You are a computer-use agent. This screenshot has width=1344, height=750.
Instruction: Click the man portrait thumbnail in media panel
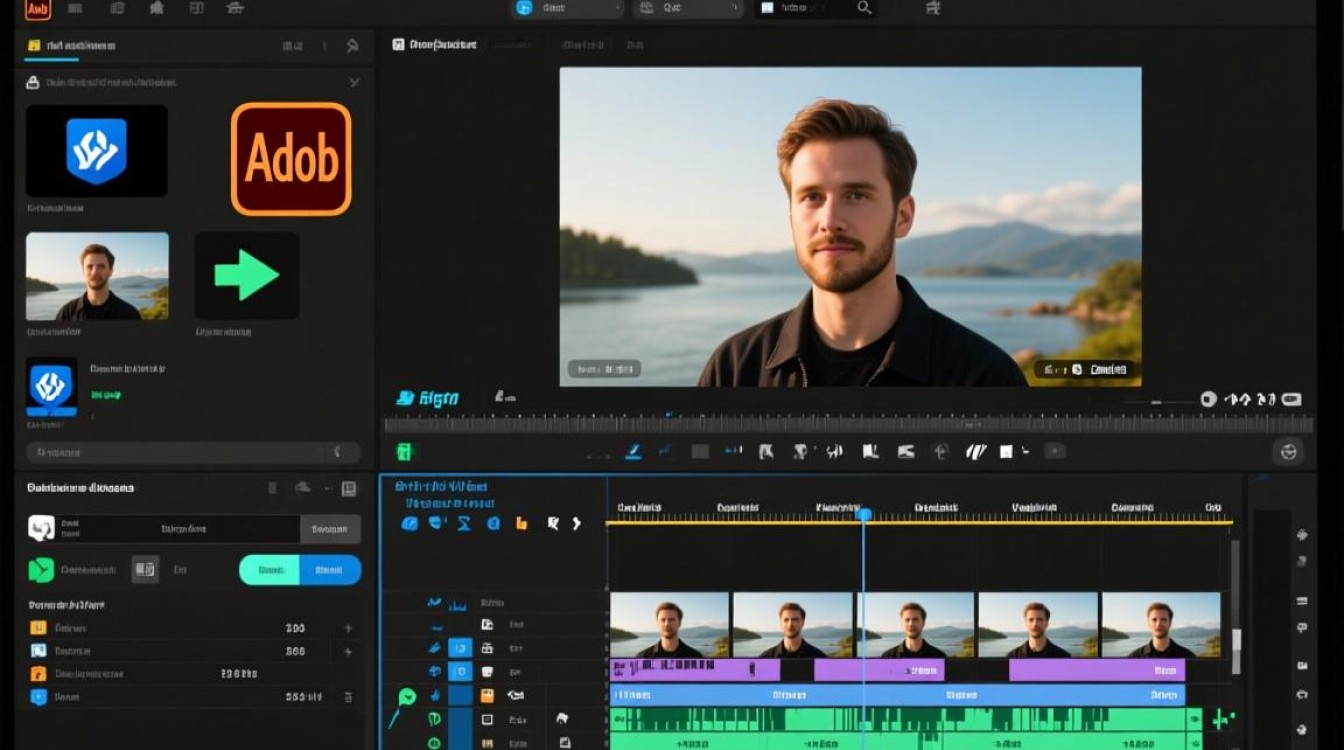click(97, 276)
